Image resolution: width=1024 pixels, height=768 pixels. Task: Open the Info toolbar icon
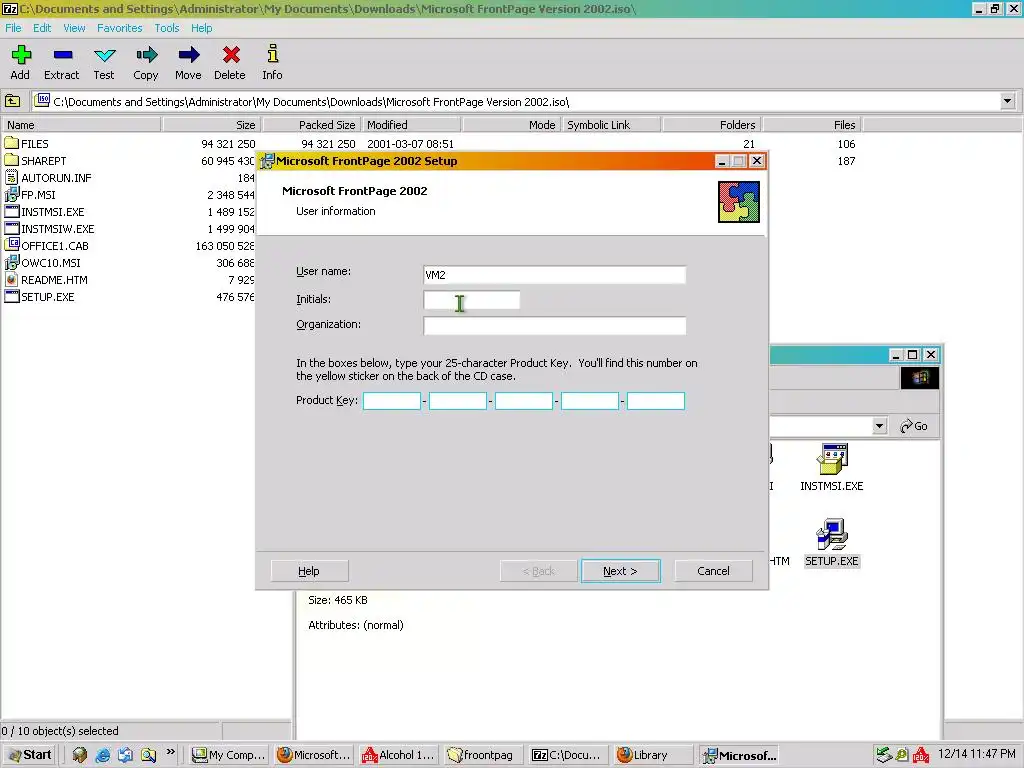tap(272, 63)
